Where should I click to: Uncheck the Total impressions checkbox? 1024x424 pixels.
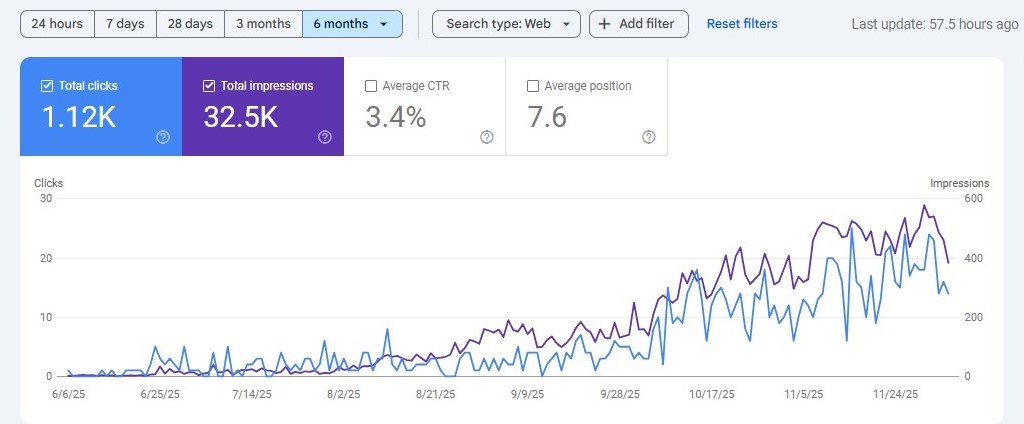tap(209, 86)
